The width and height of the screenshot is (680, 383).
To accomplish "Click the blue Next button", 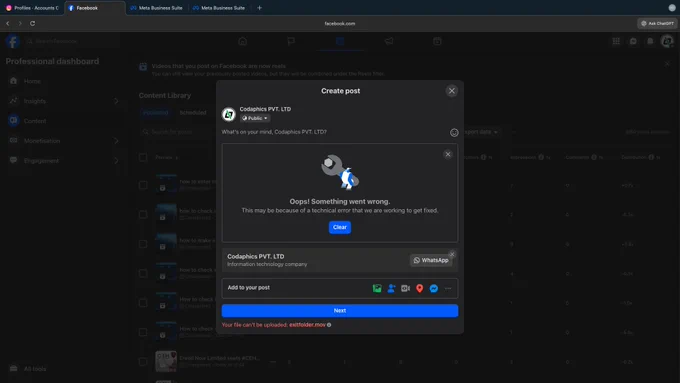I will [340, 311].
